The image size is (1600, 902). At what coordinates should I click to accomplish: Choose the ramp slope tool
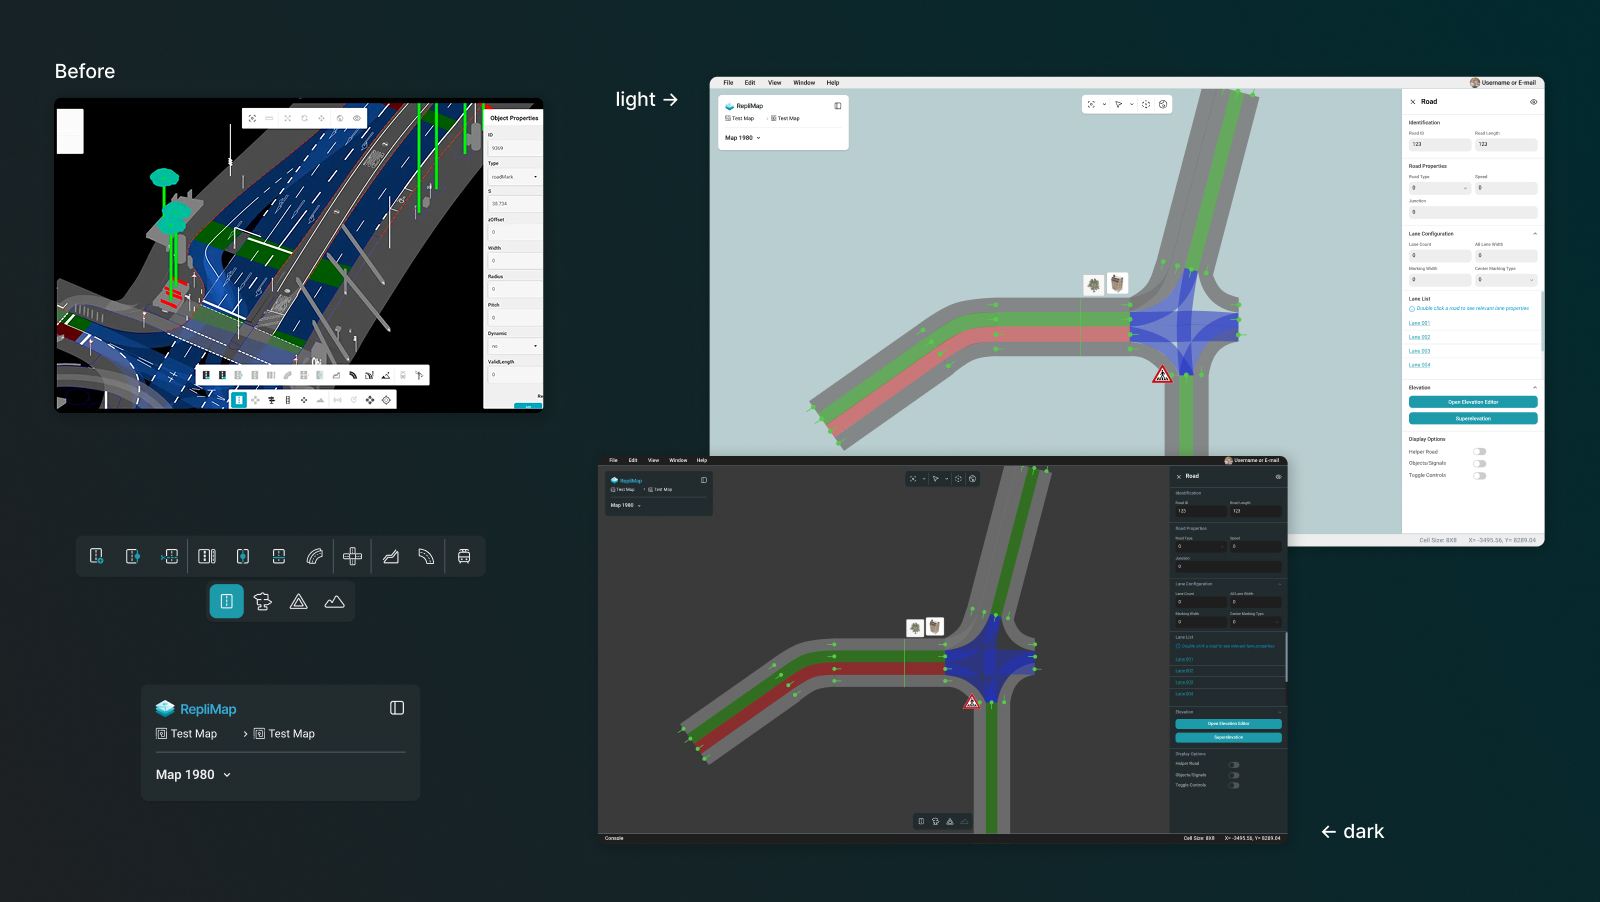391,556
